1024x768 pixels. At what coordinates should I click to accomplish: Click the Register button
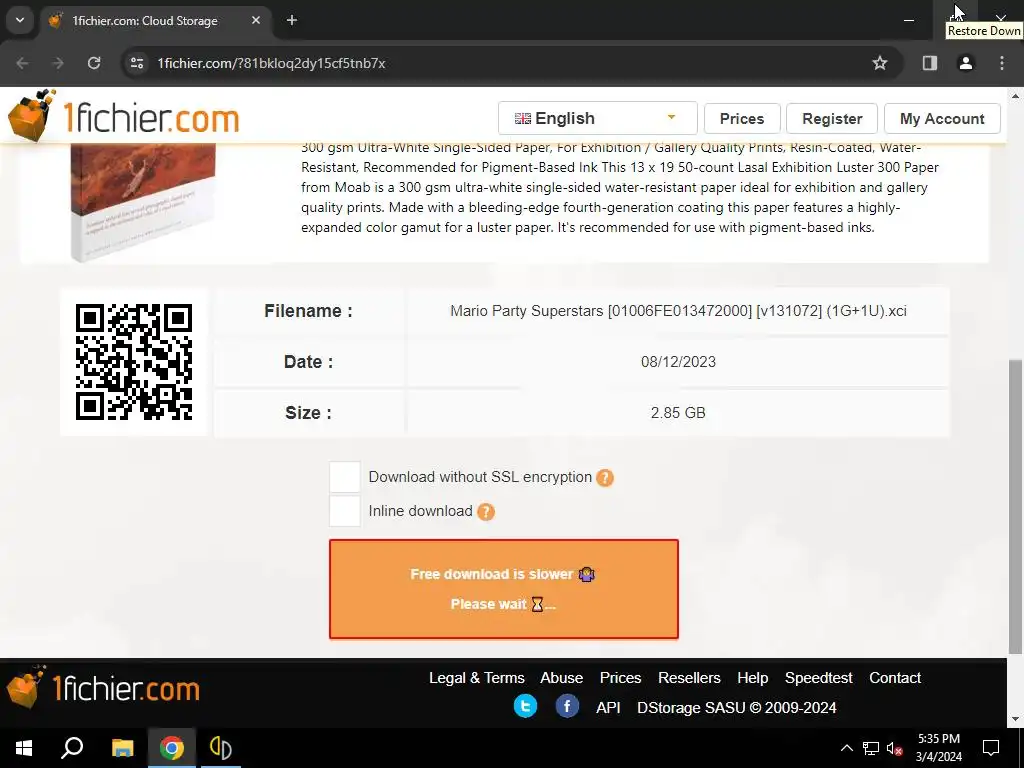(x=832, y=119)
